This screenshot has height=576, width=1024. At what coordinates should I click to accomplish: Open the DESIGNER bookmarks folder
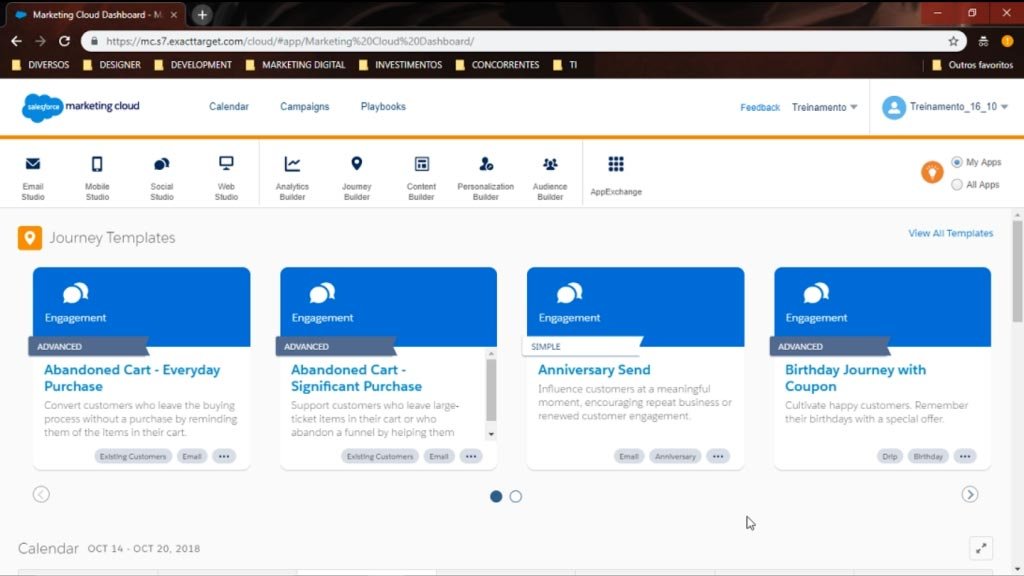112,65
